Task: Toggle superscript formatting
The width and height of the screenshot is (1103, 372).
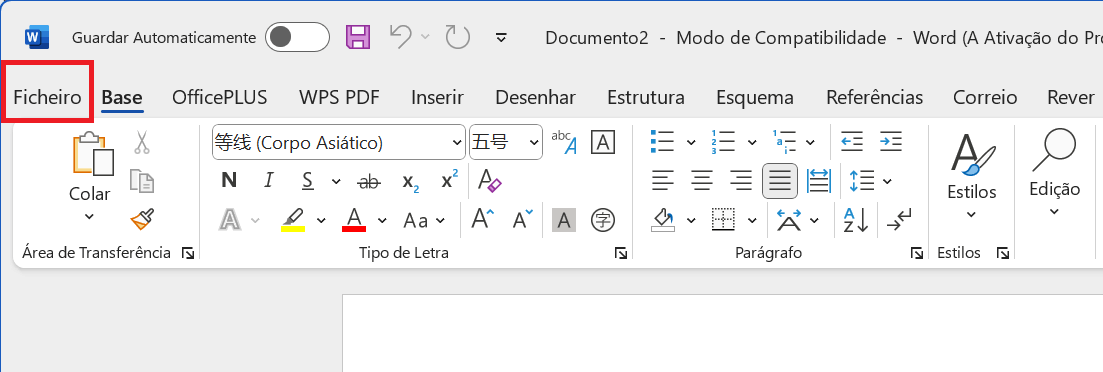Action: [450, 180]
